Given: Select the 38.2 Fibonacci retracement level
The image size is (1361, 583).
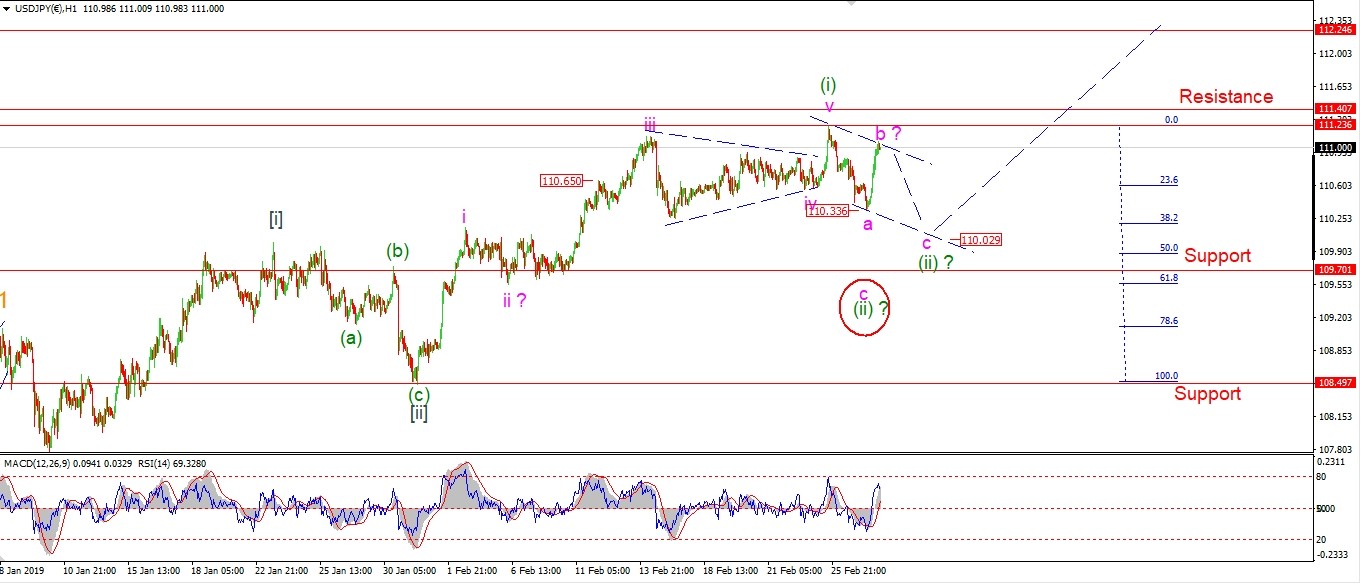Looking at the screenshot, I should point(1168,217).
